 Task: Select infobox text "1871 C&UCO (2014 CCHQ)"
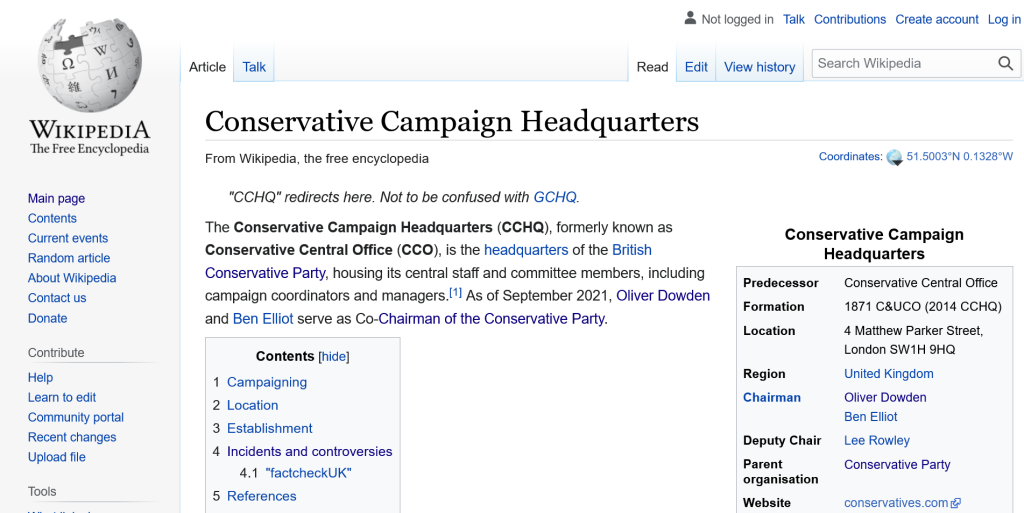[x=922, y=307]
